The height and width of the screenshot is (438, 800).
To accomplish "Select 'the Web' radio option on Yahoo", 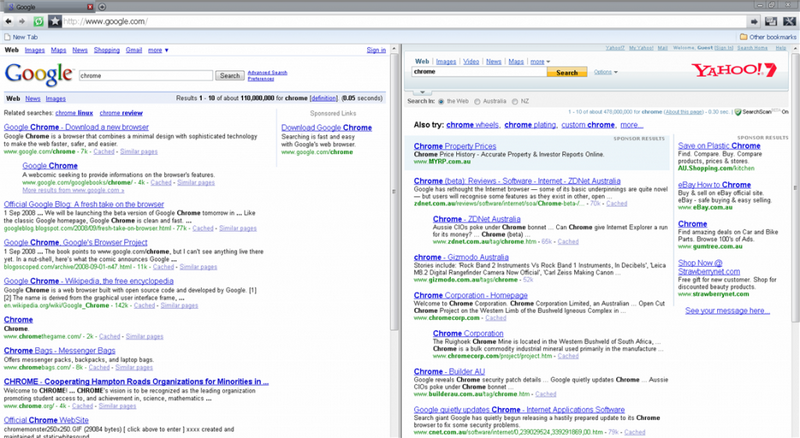I will 441,101.
